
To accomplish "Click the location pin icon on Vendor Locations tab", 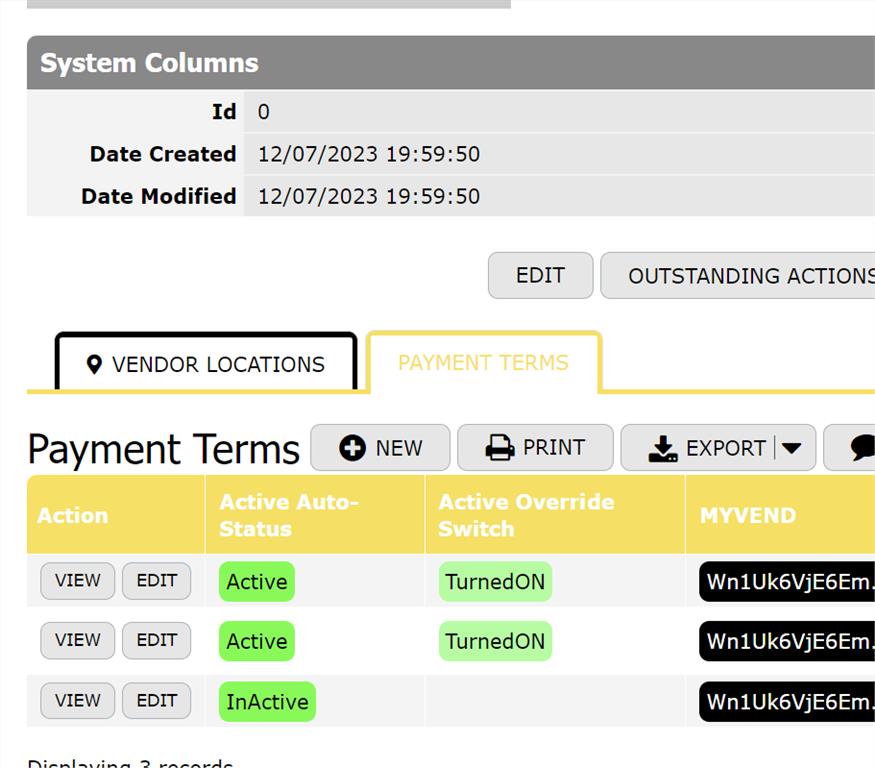I will pyautogui.click(x=94, y=364).
